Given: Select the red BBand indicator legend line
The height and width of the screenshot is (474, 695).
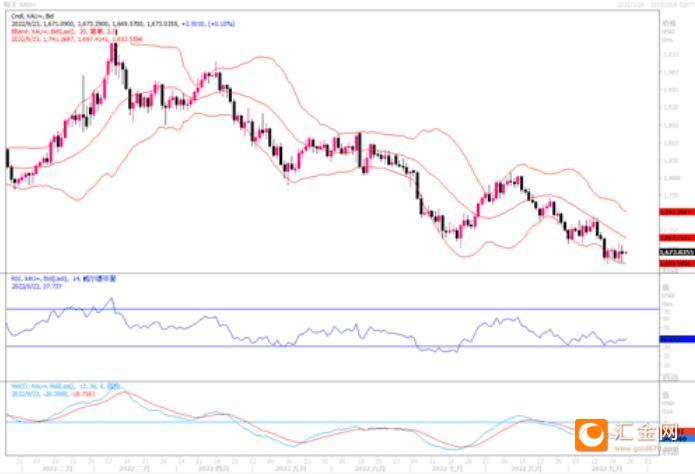Looking at the screenshot, I should 64,32.
